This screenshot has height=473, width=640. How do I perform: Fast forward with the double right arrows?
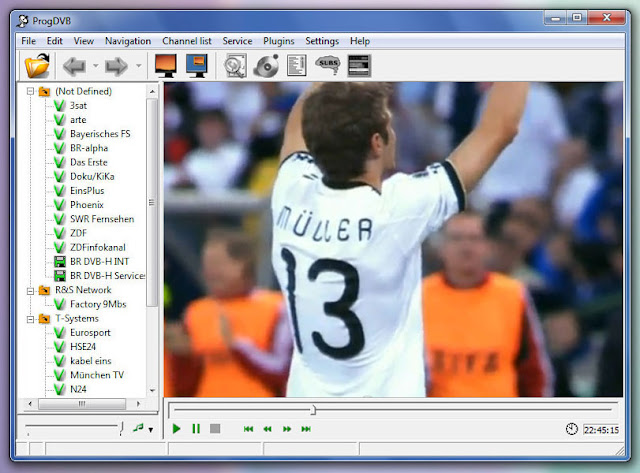287,429
